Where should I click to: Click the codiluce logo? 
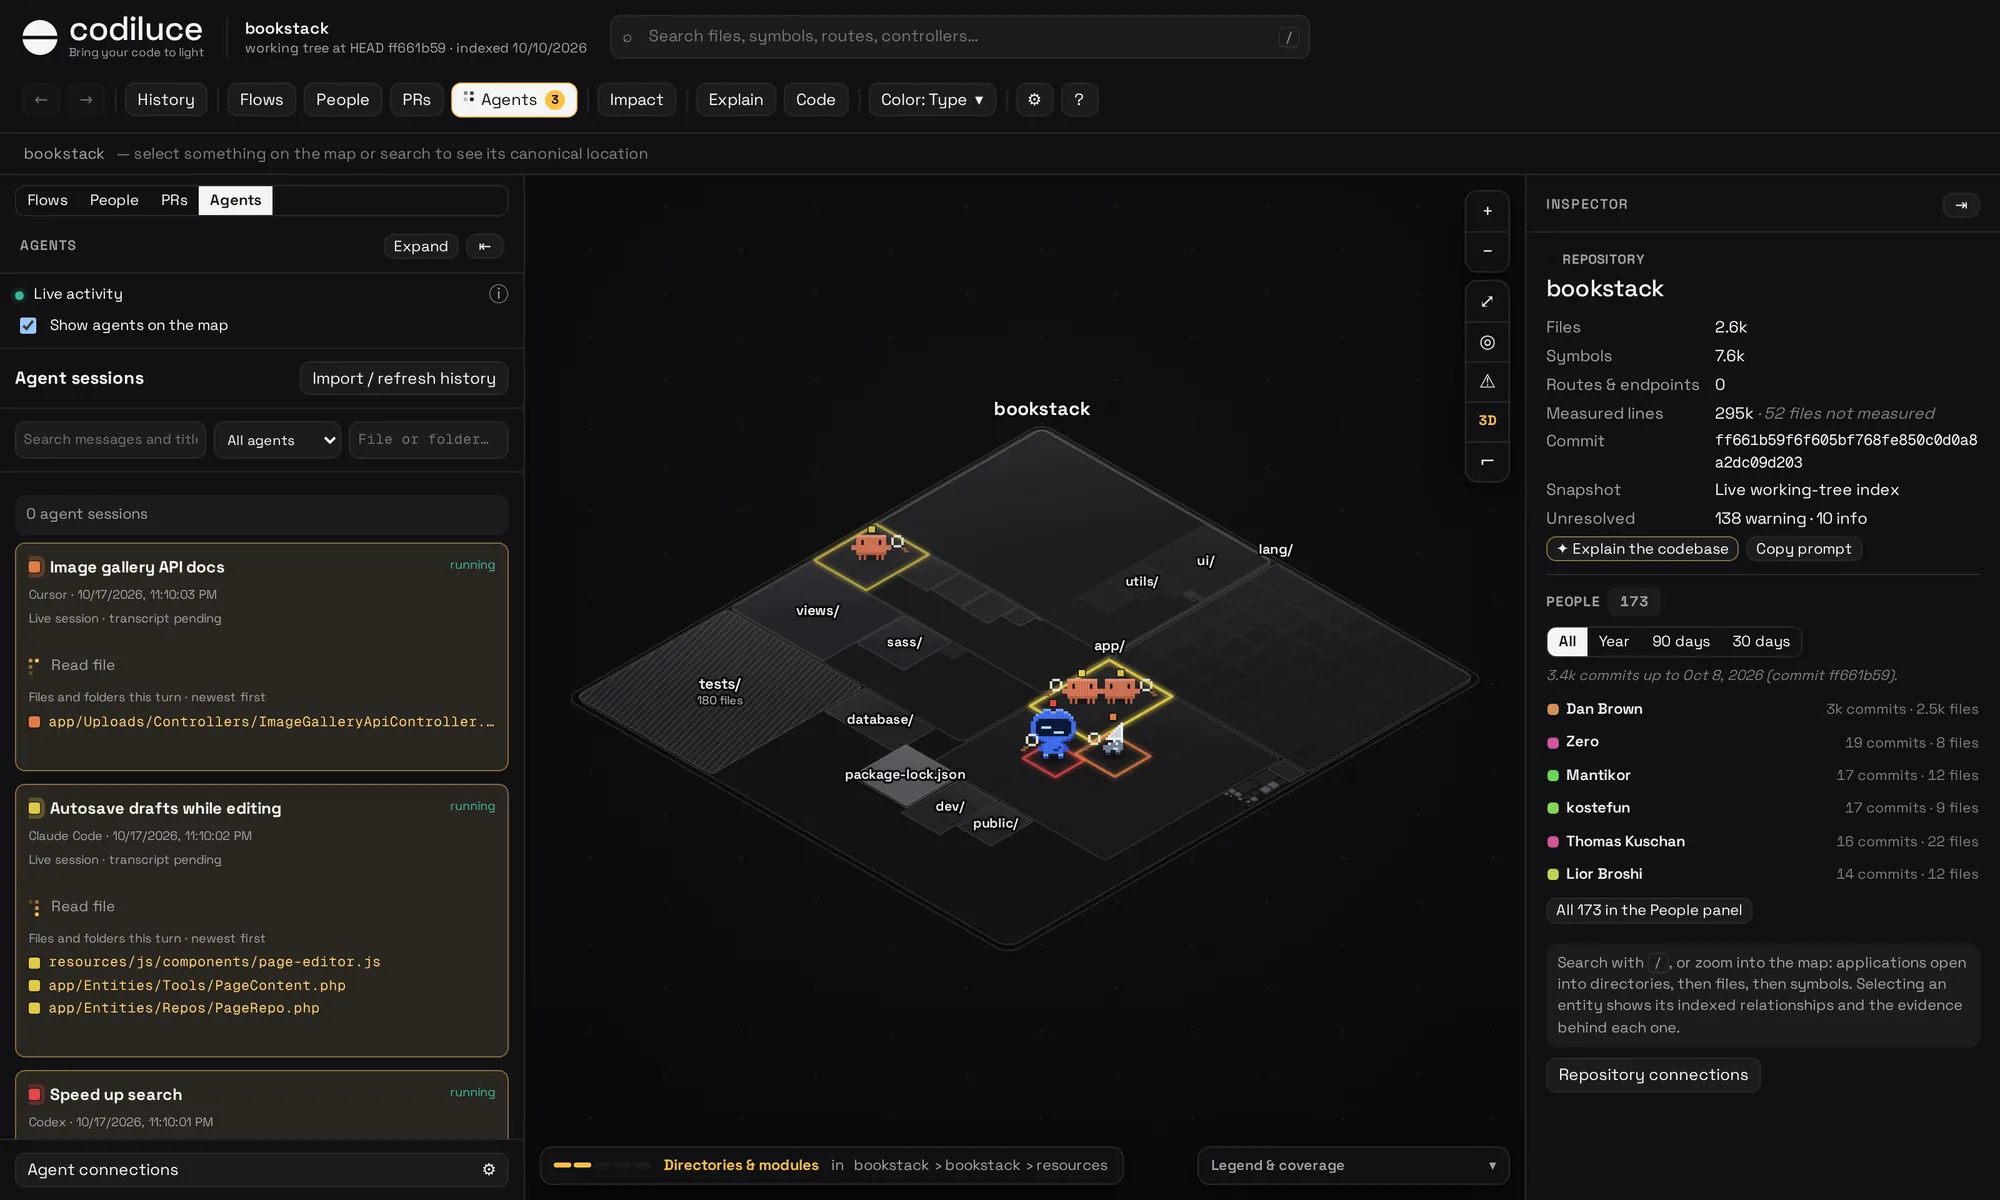tap(112, 37)
